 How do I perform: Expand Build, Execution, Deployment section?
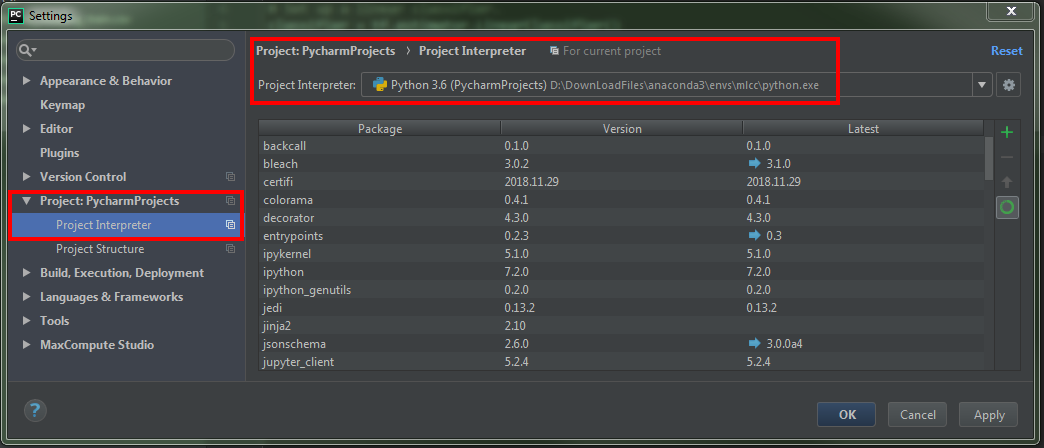pos(27,273)
